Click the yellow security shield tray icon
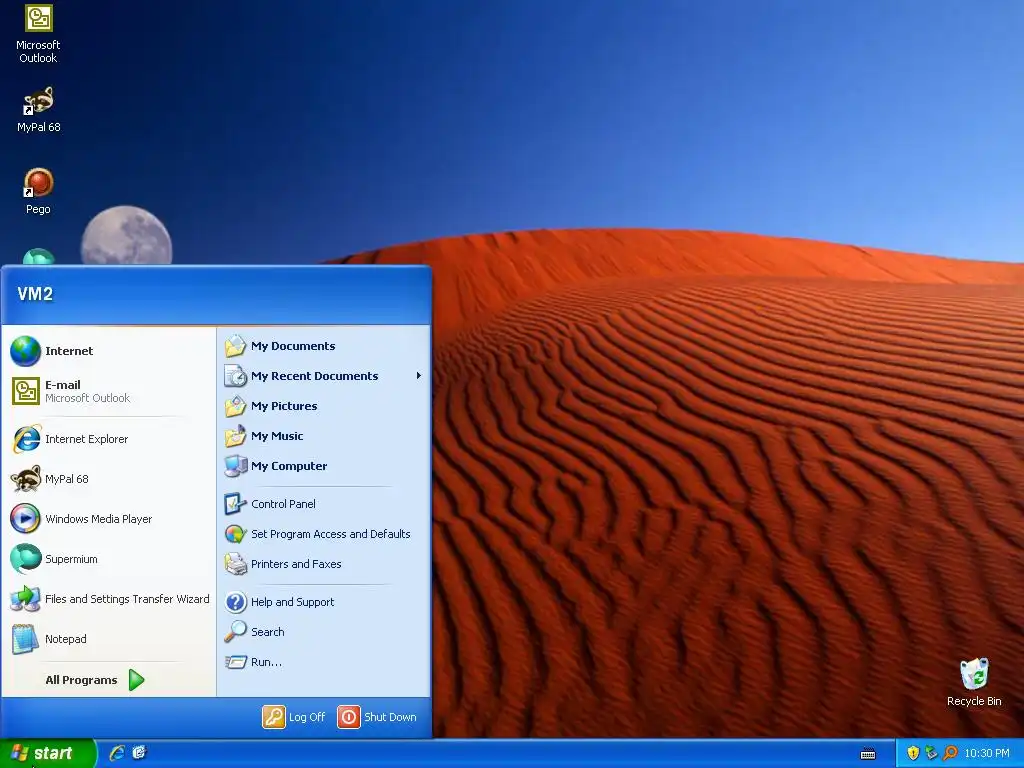Viewport: 1024px width, 768px height. [913, 753]
